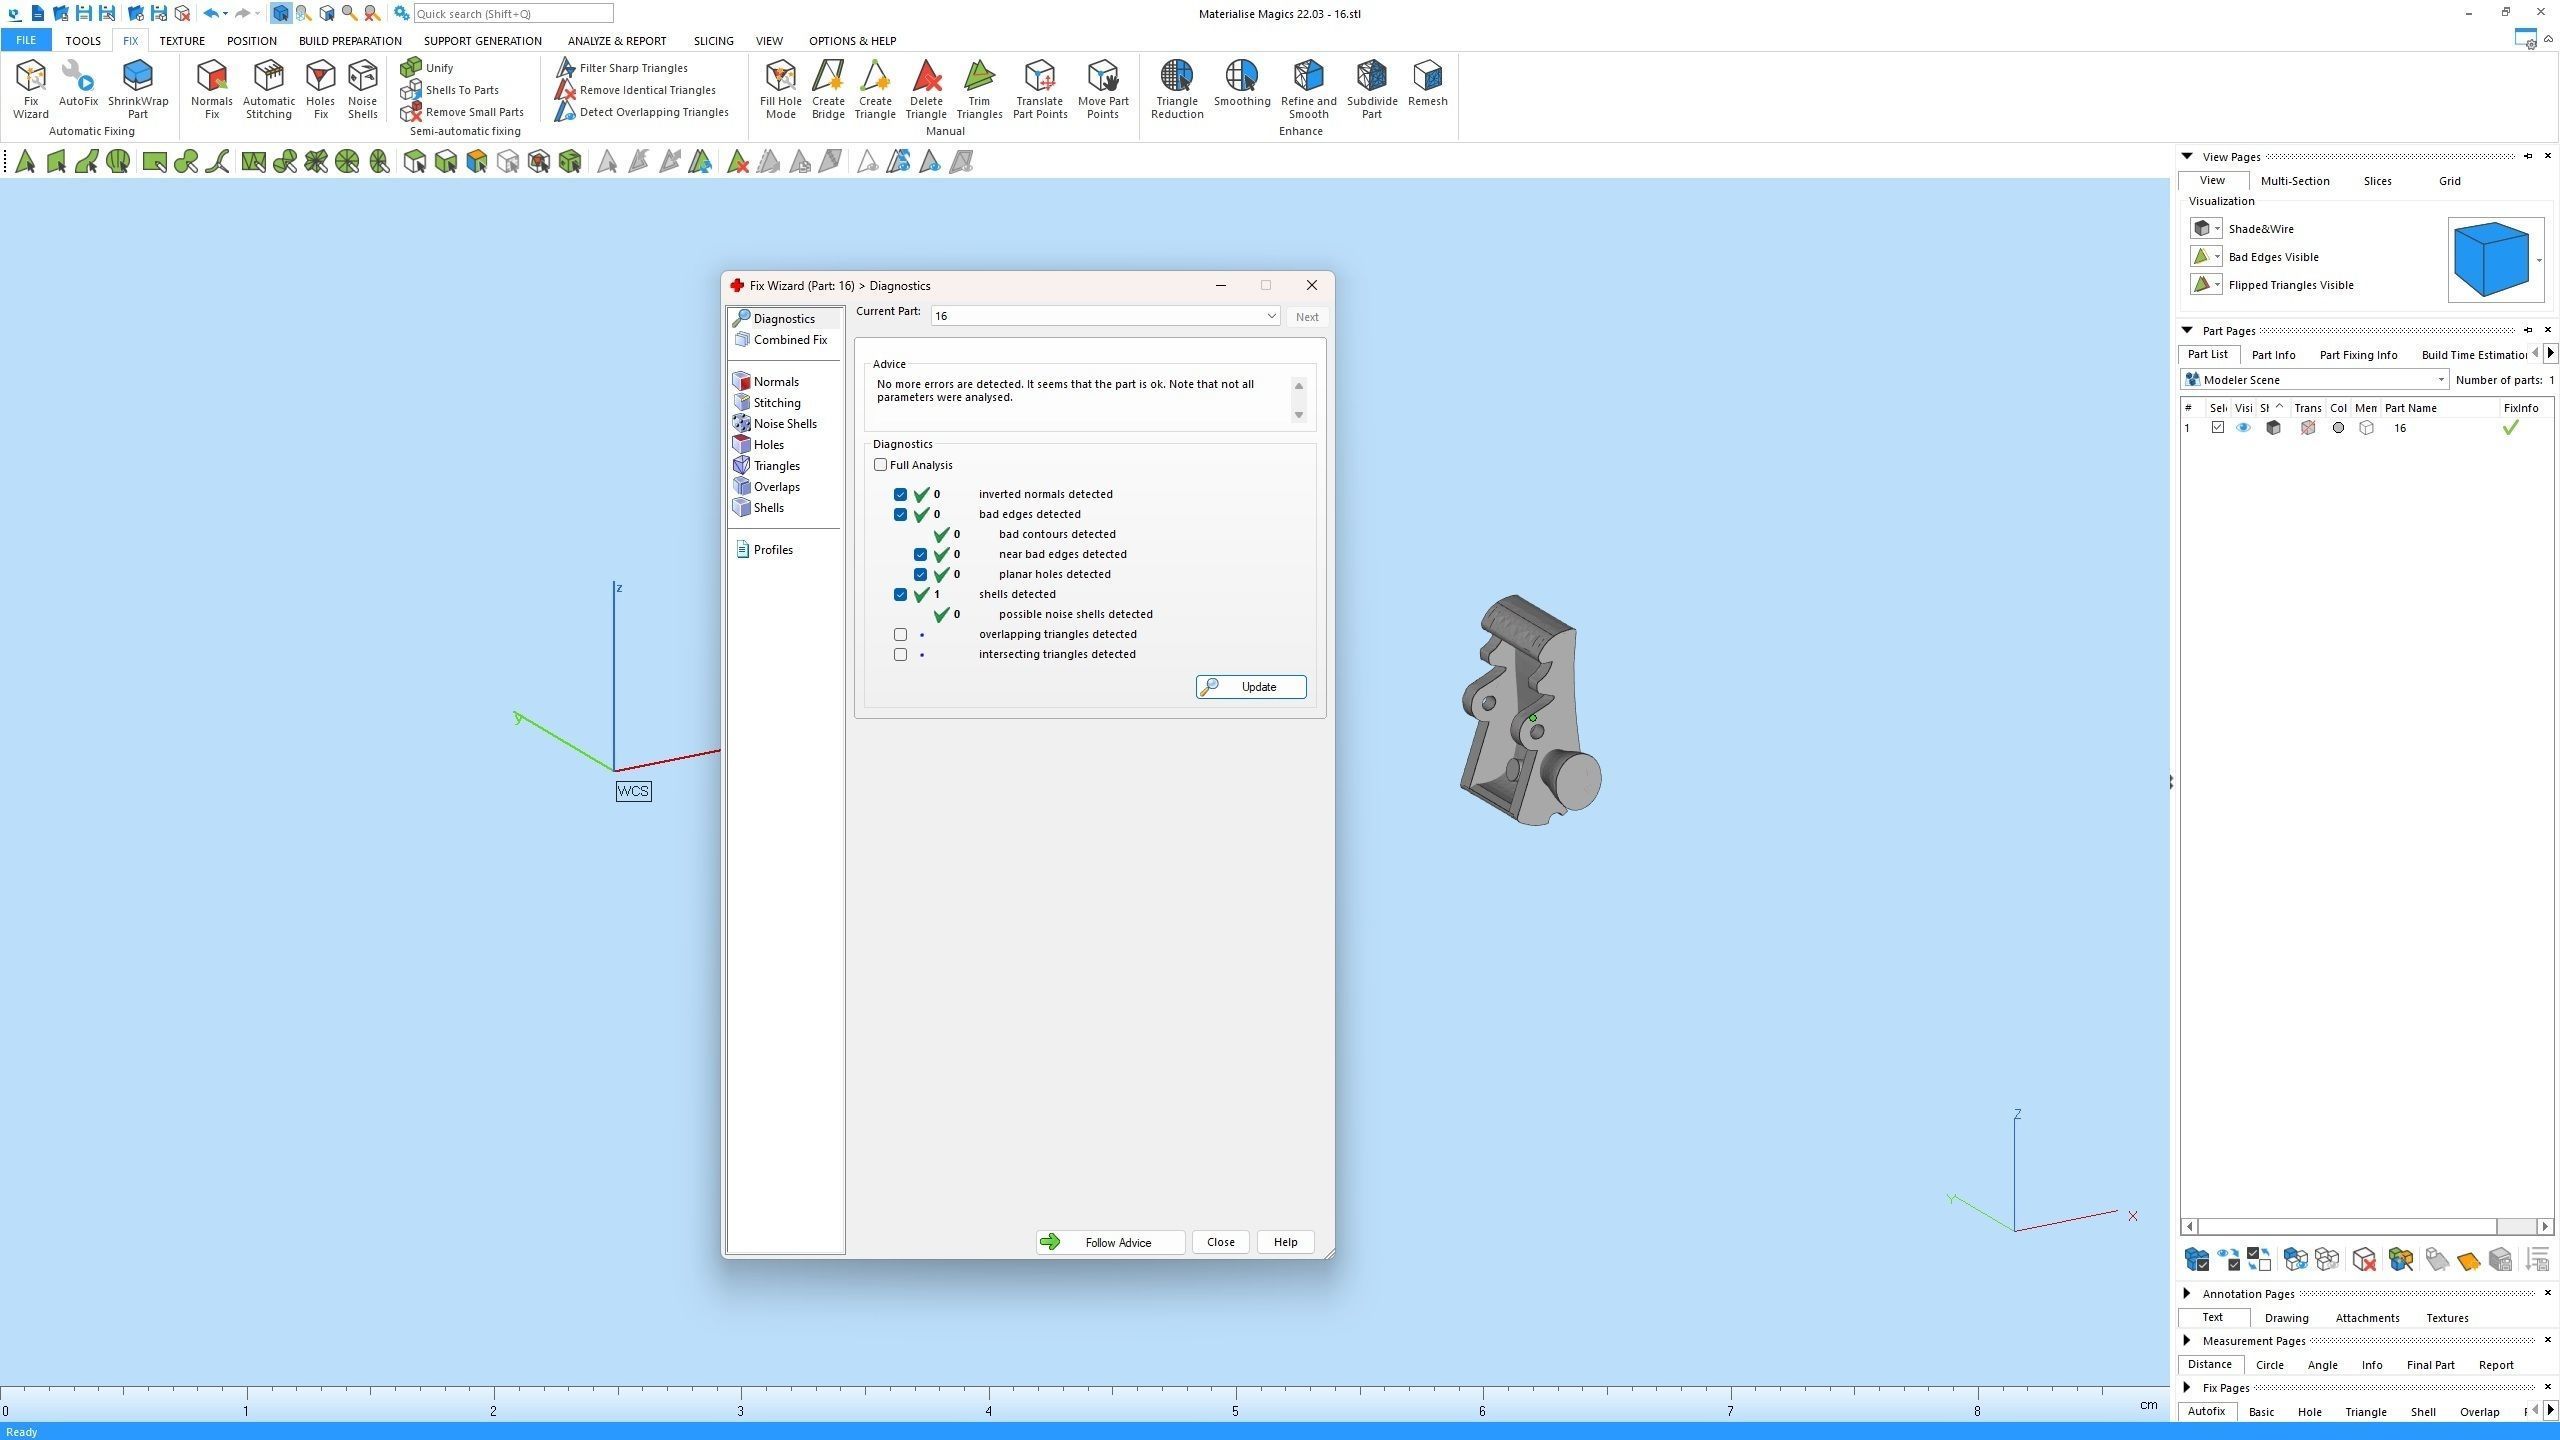The image size is (2560, 1440).
Task: Click the Delete Triangle icon
Action: click(925, 77)
